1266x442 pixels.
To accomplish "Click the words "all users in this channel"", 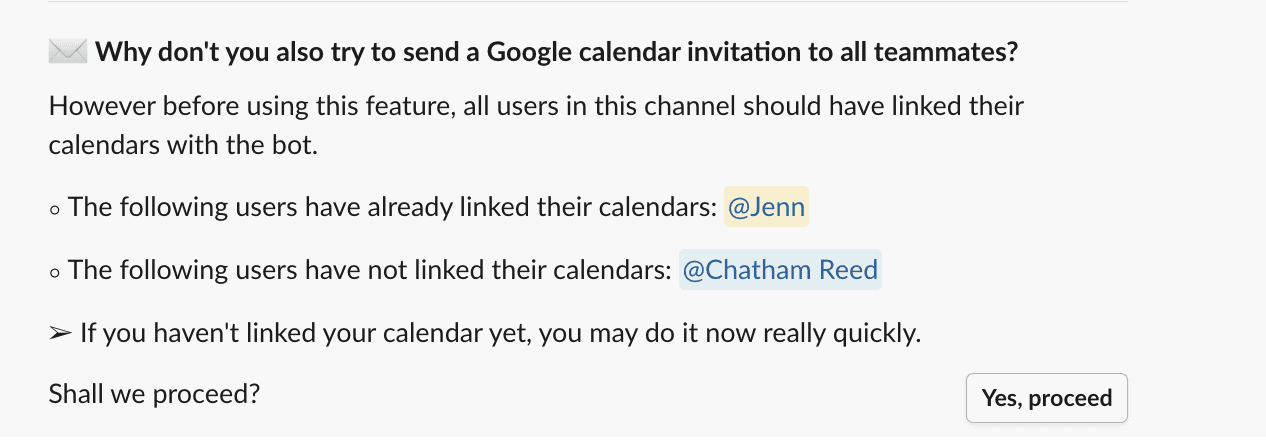I will [582, 106].
